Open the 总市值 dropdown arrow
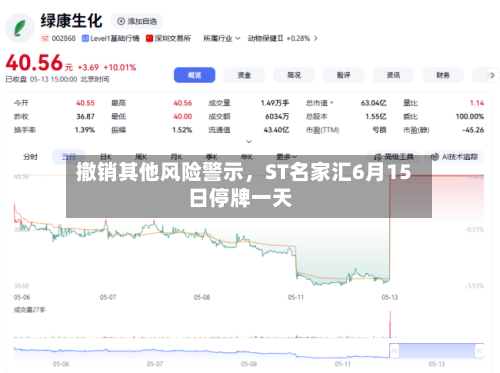The width and height of the screenshot is (500, 373). 332,103
